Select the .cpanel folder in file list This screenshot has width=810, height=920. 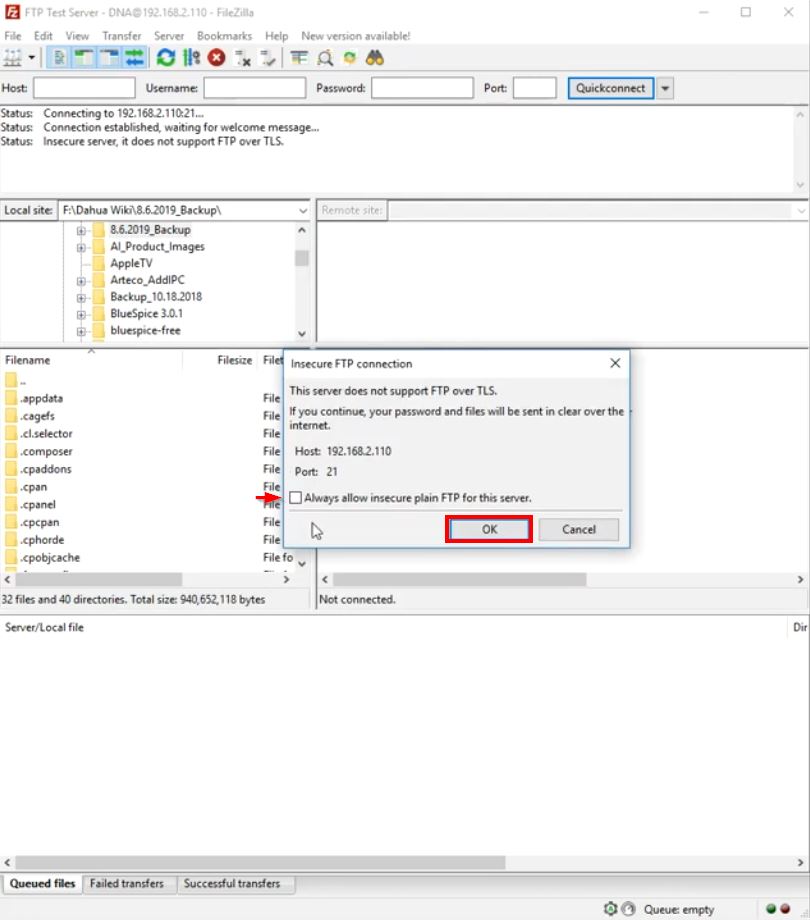pyautogui.click(x=38, y=504)
